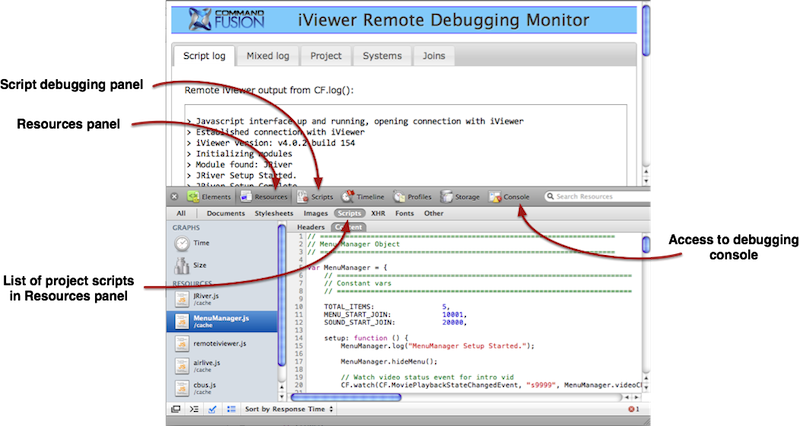Filter resources by Fonts
The height and width of the screenshot is (426, 800).
point(404,213)
